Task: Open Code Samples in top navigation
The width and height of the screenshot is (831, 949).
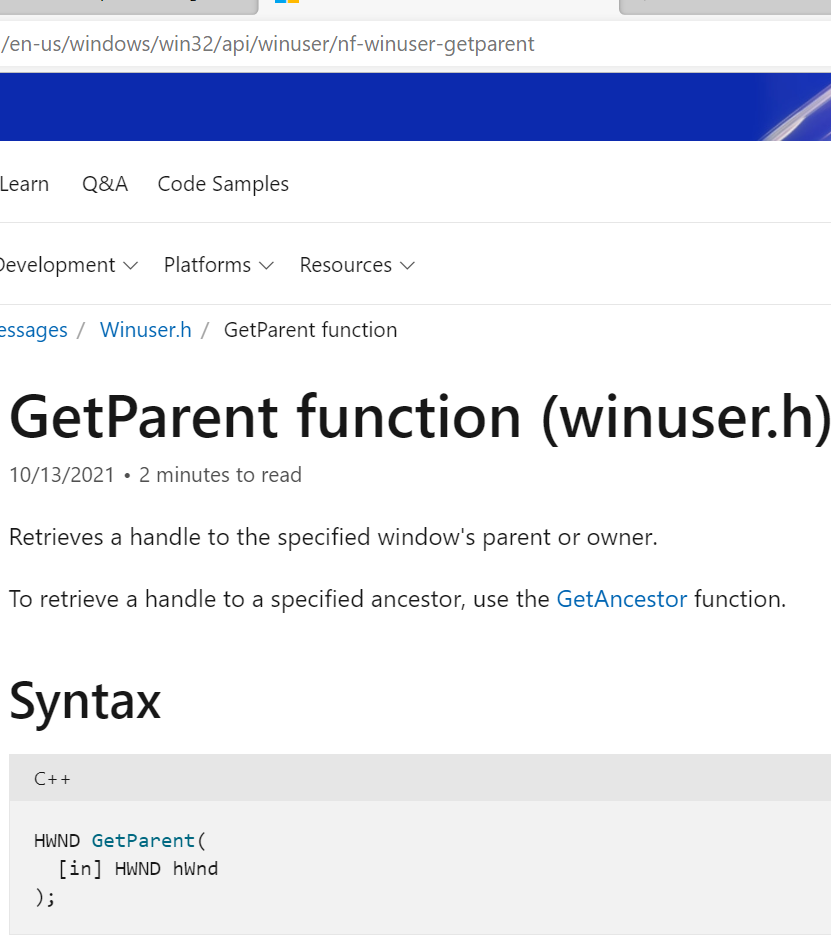Action: (223, 184)
